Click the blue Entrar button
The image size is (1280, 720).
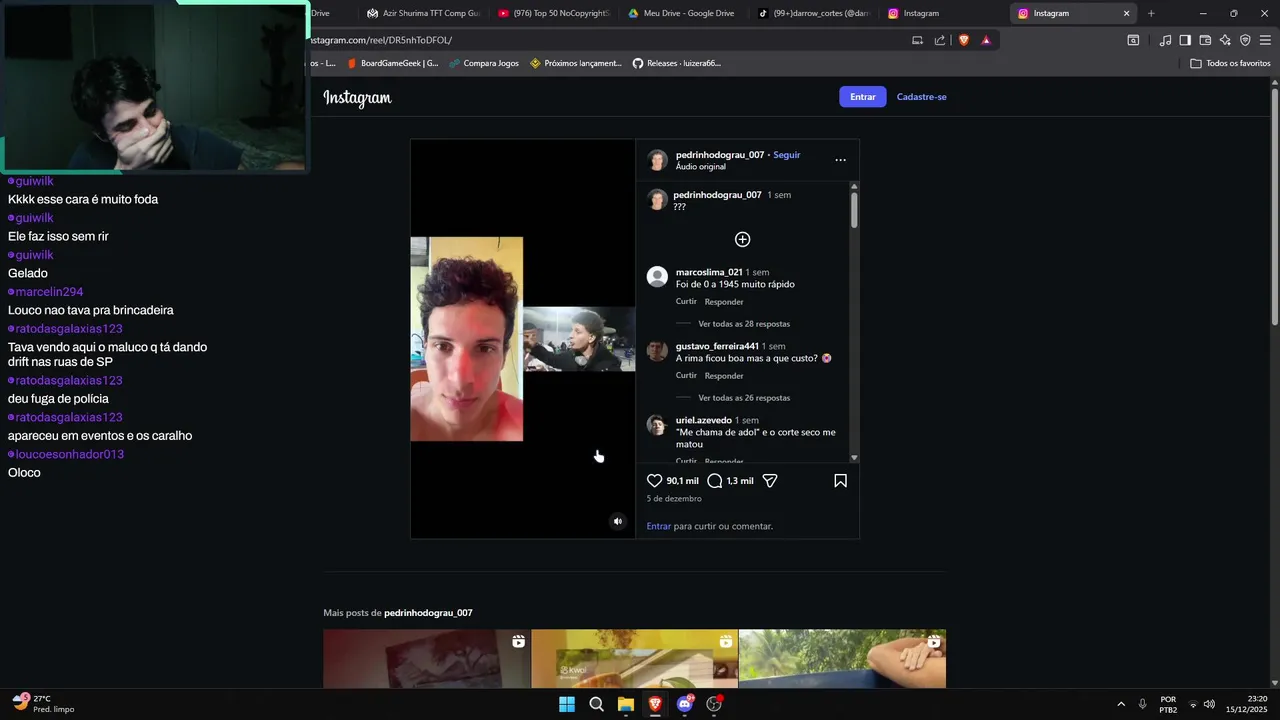pos(862,97)
